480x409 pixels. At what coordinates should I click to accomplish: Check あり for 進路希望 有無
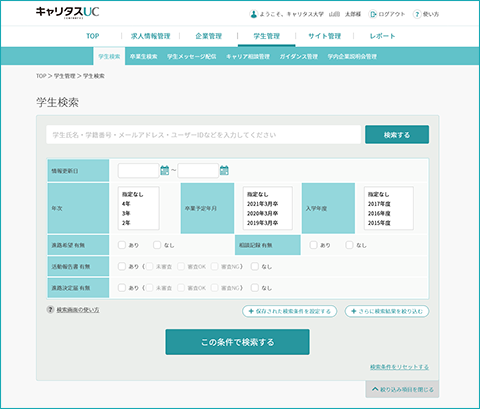click(122, 245)
